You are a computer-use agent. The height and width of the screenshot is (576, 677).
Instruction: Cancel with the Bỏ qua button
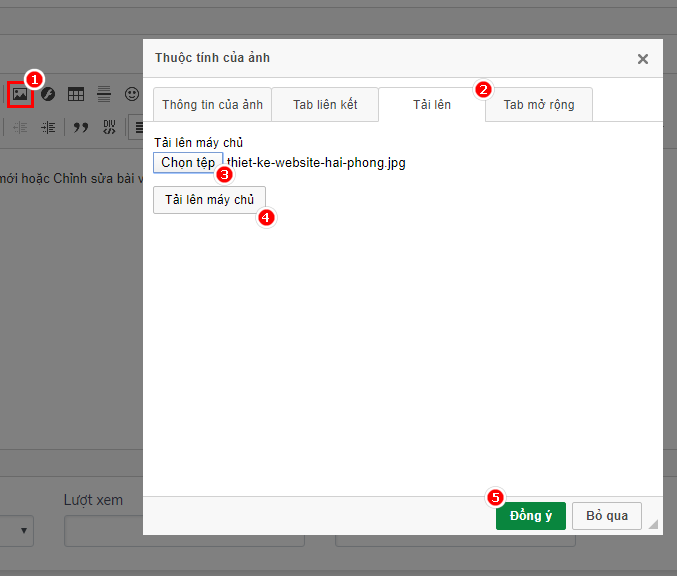coord(607,516)
